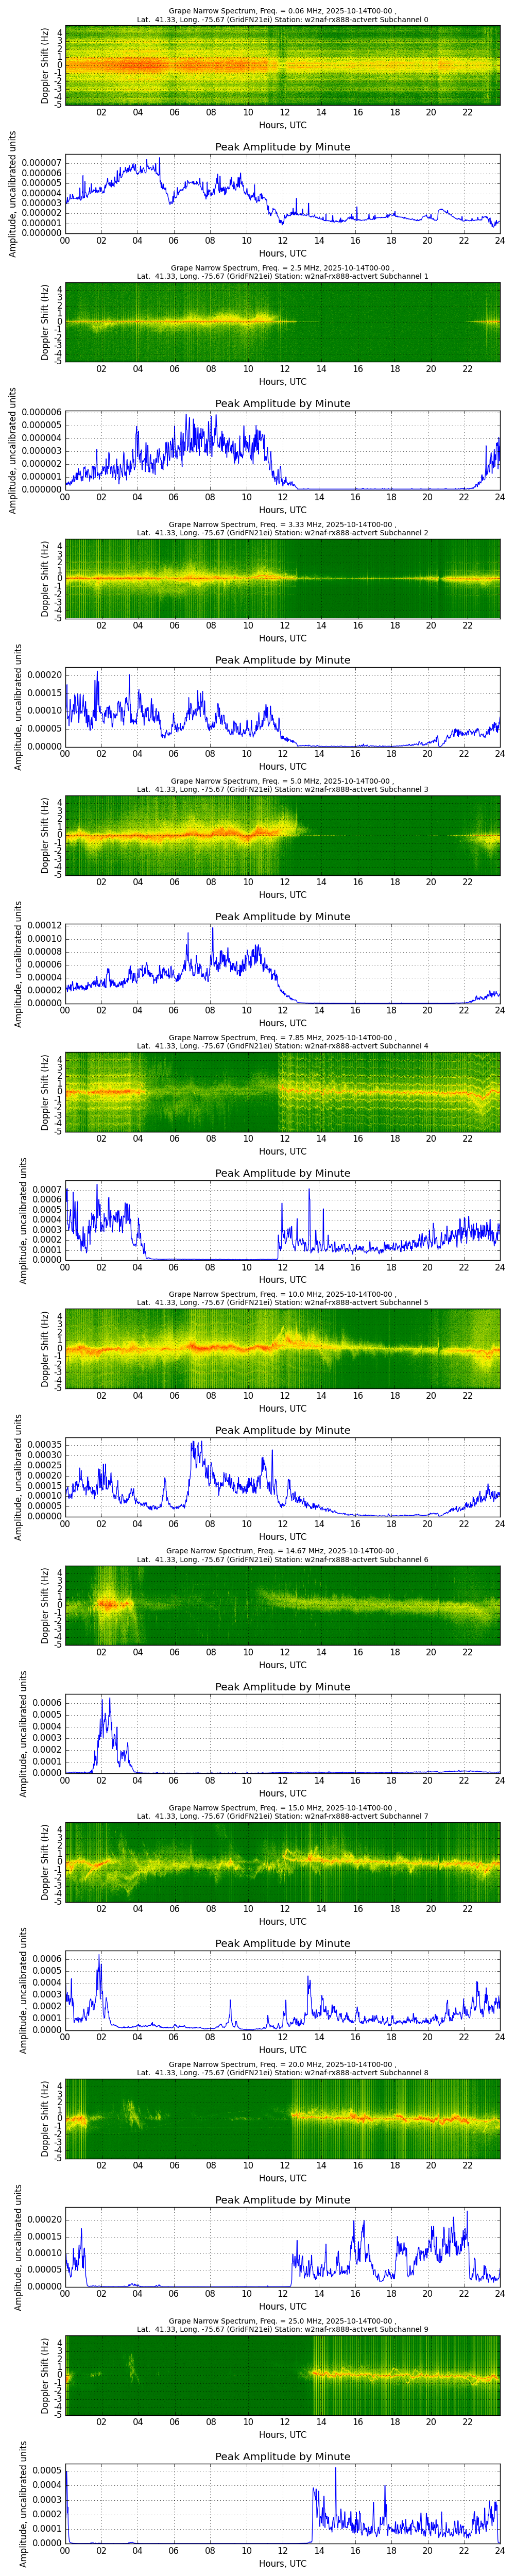Click the first Peak Amplitude by Minute title

[282, 147]
